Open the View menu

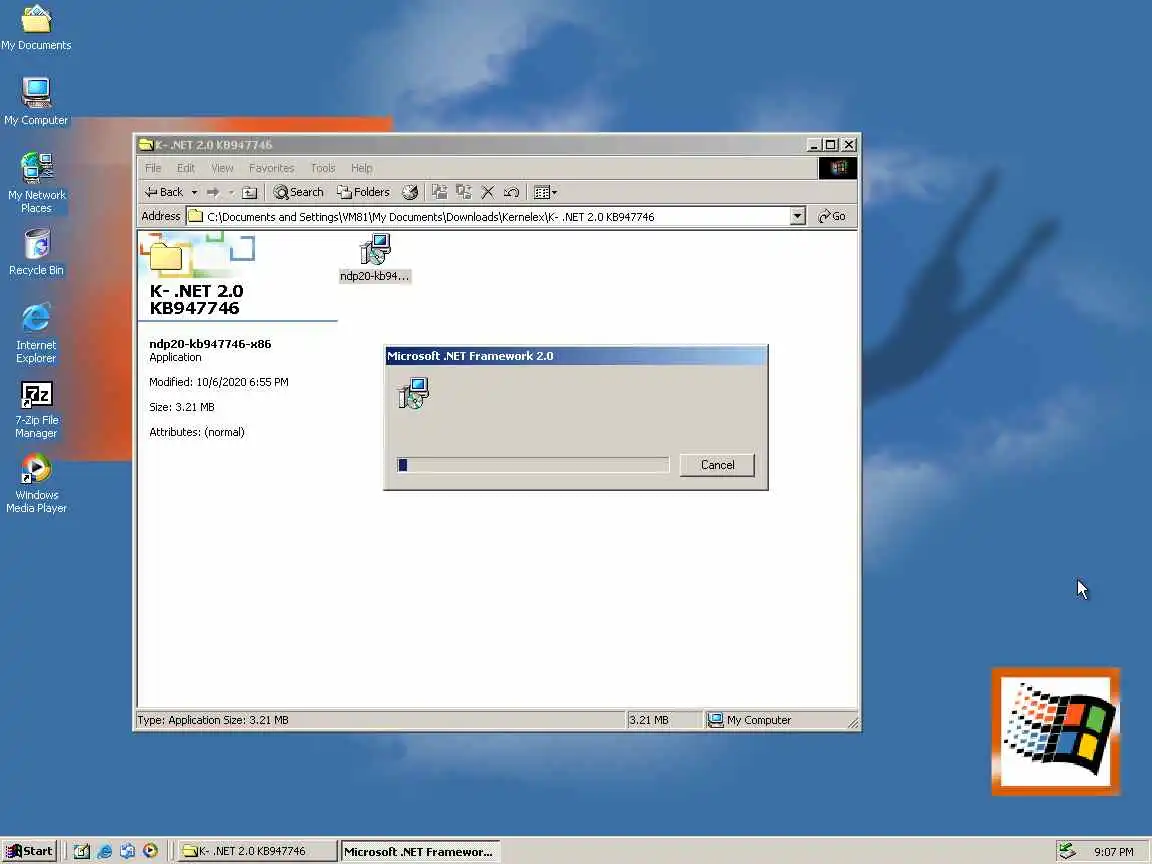222,168
